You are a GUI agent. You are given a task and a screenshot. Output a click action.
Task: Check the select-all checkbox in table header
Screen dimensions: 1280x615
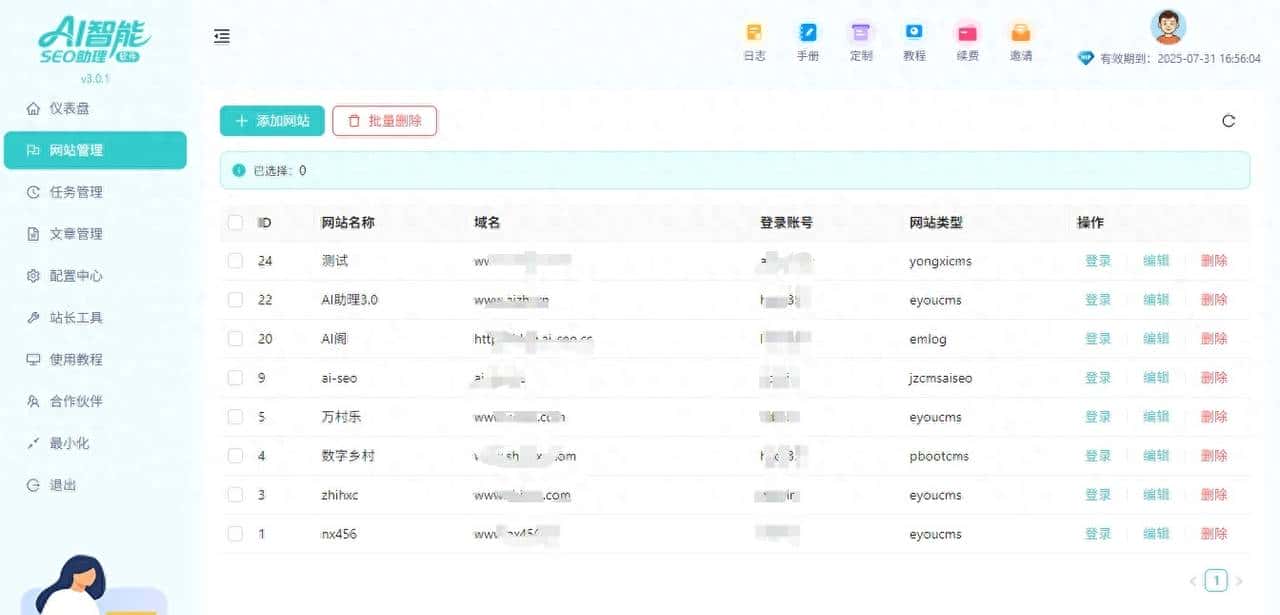pyautogui.click(x=235, y=222)
